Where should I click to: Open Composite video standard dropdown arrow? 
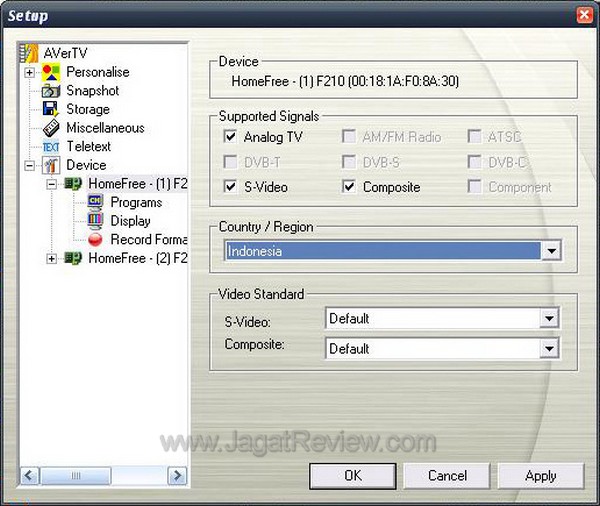[x=549, y=348]
